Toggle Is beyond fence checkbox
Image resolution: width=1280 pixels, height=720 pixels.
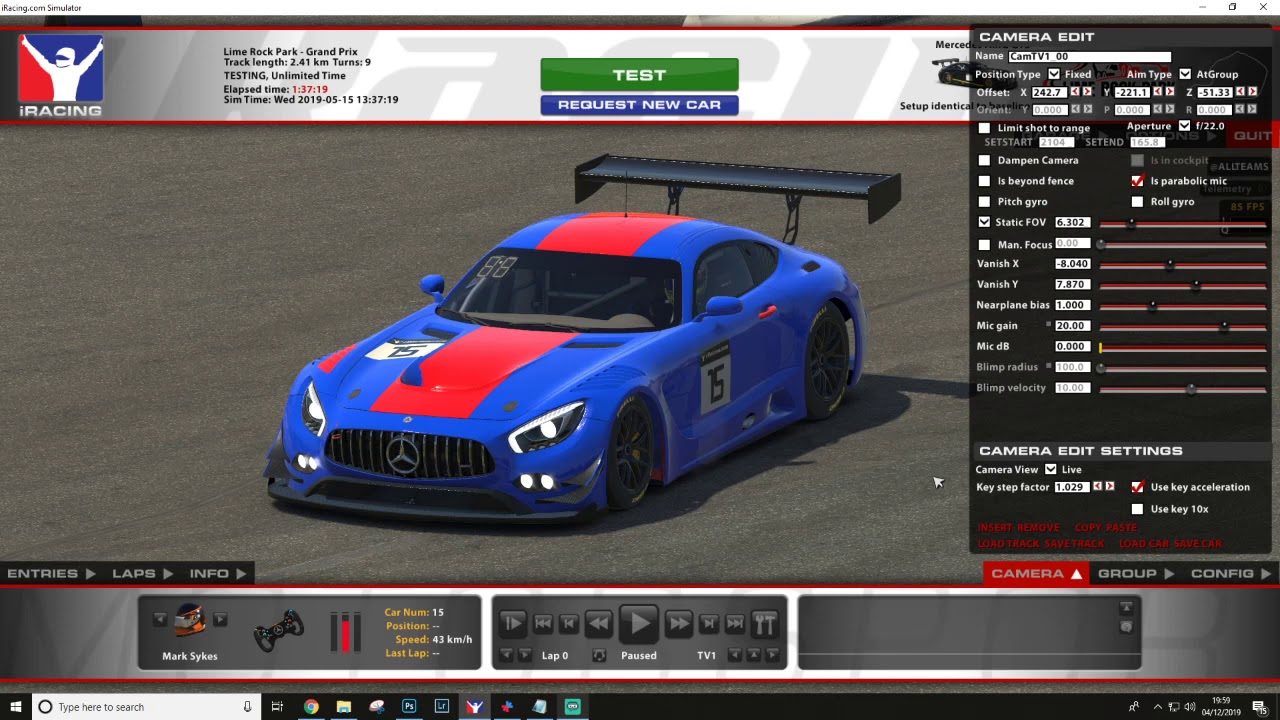(984, 181)
